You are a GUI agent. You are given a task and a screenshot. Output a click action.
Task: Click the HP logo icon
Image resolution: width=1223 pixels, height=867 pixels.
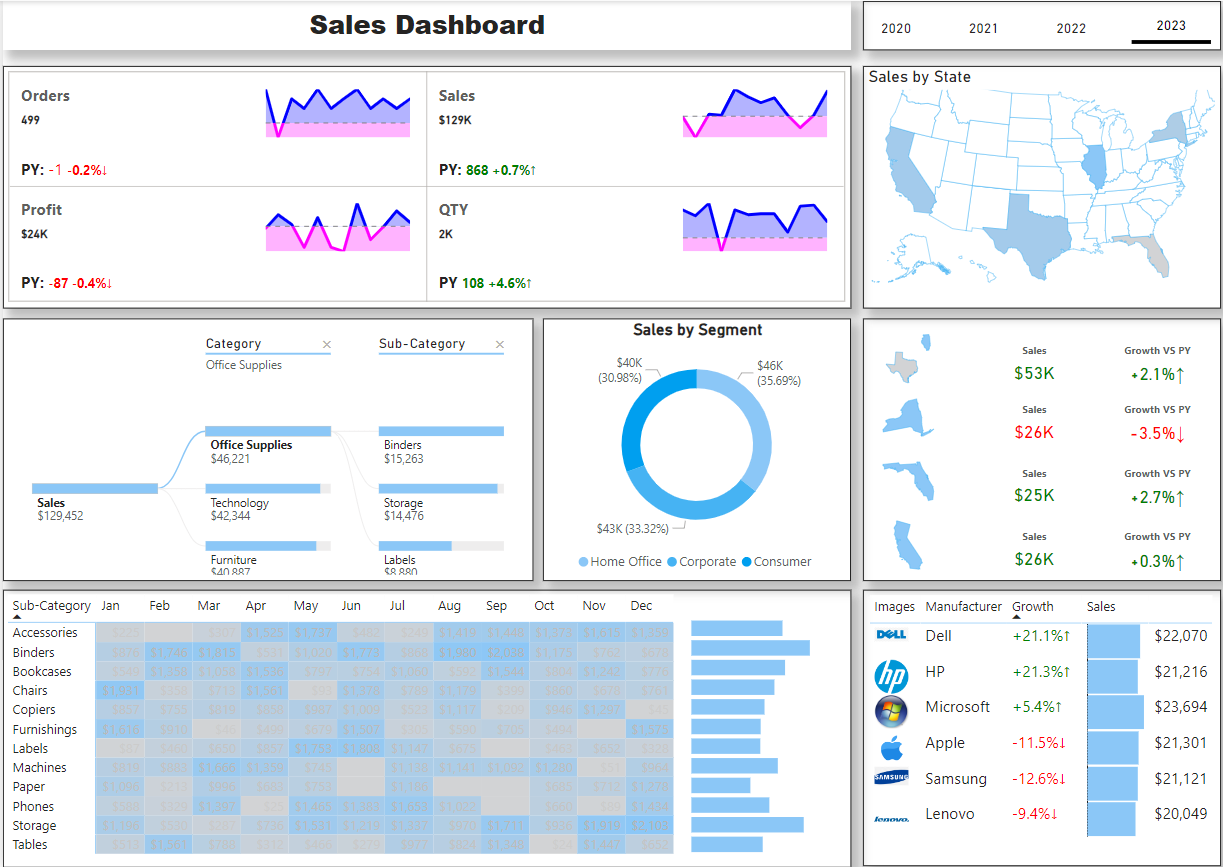[890, 676]
